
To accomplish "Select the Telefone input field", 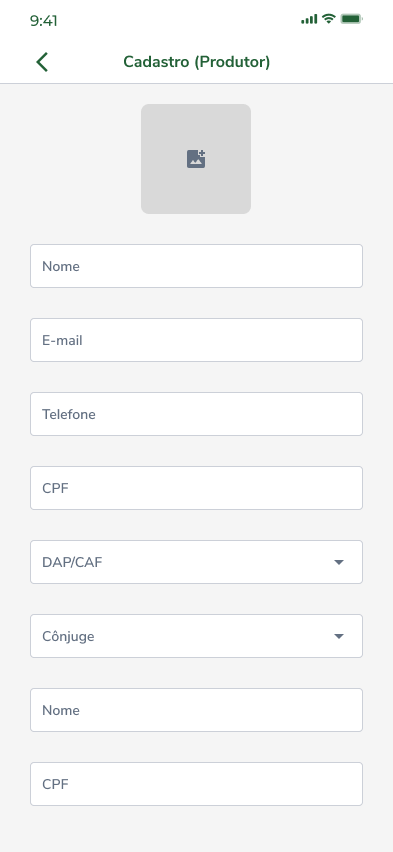I will (x=196, y=414).
